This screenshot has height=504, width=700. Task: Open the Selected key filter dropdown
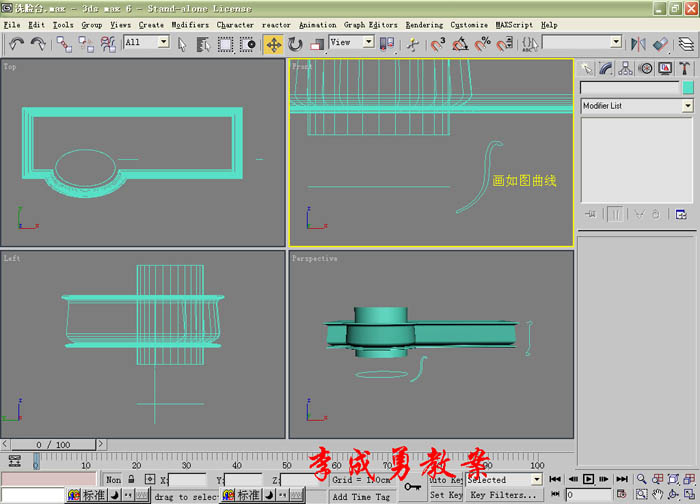tap(537, 480)
